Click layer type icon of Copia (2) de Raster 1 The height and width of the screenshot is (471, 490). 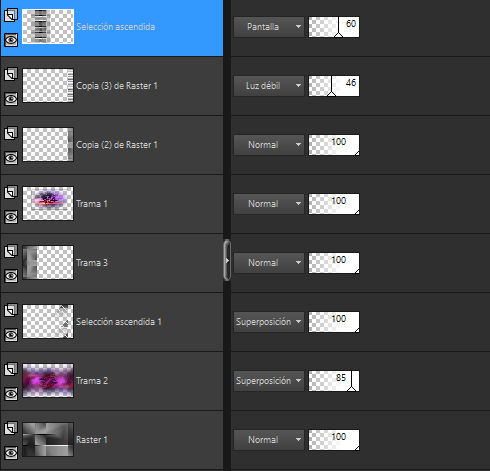(x=11, y=133)
